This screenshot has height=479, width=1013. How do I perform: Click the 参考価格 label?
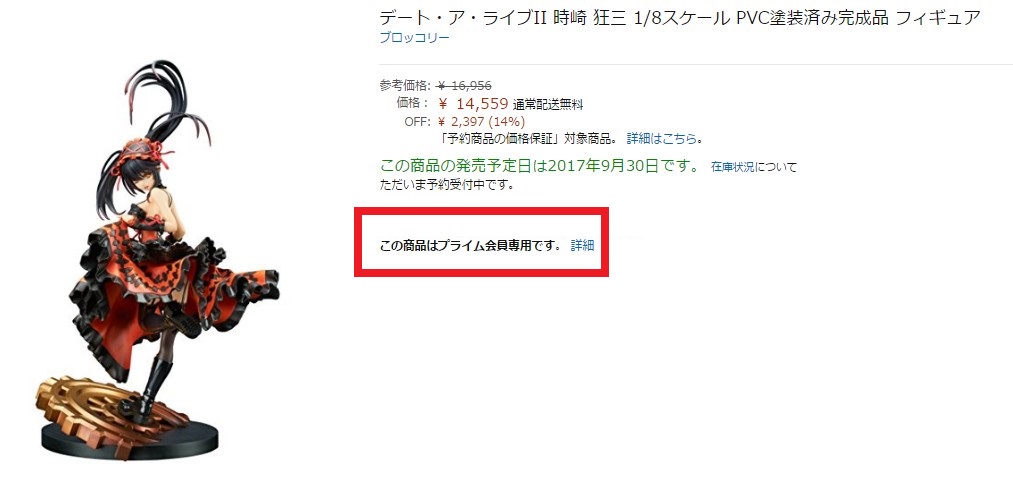point(403,85)
